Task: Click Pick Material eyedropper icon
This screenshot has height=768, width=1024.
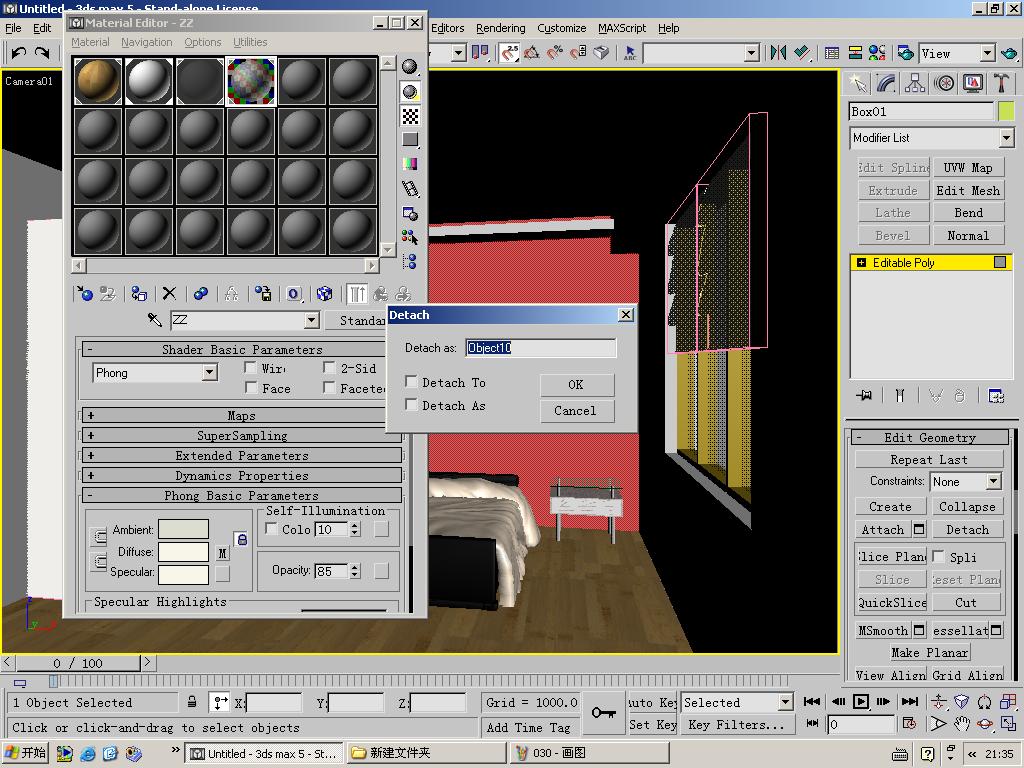Action: (x=155, y=320)
